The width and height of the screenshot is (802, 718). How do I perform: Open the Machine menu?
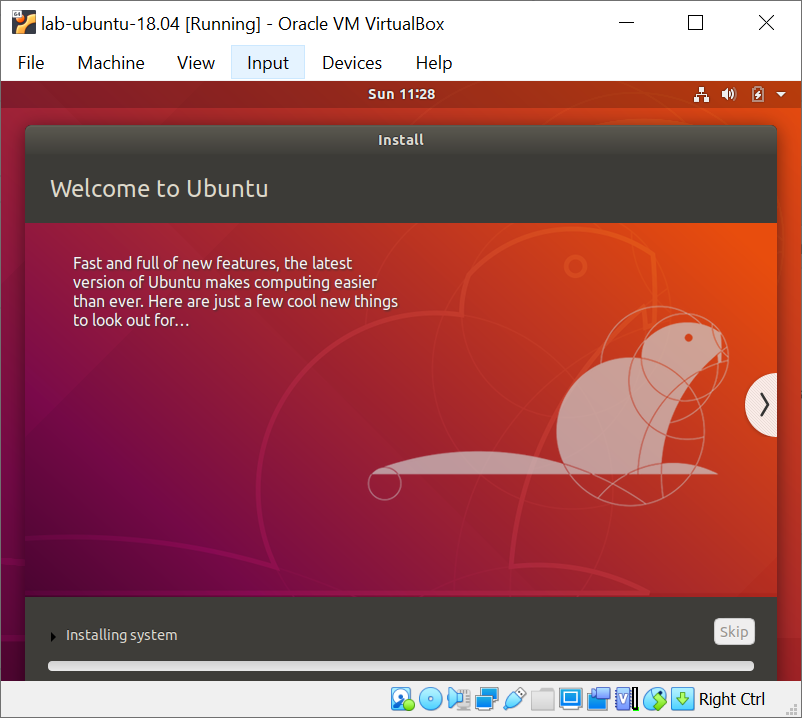(x=111, y=63)
